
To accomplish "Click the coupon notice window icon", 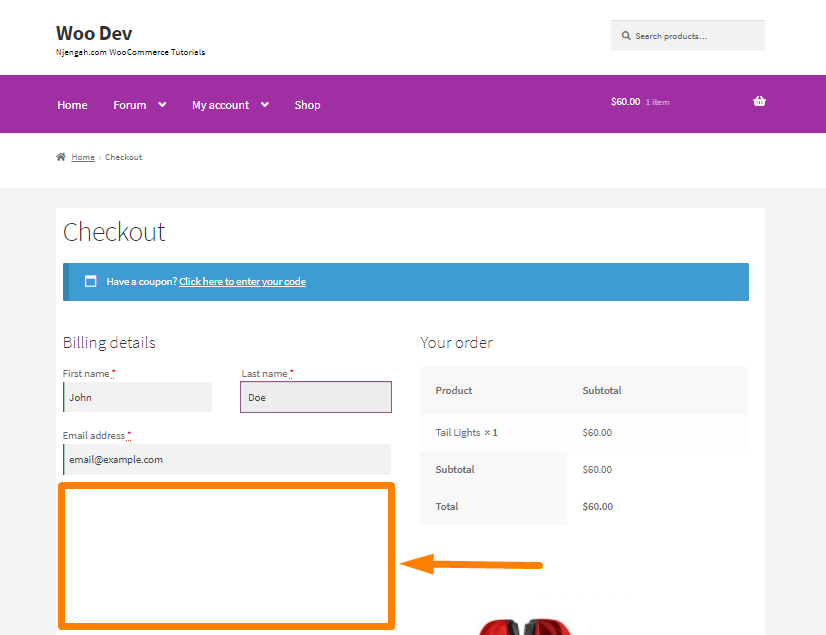I will 91,281.
